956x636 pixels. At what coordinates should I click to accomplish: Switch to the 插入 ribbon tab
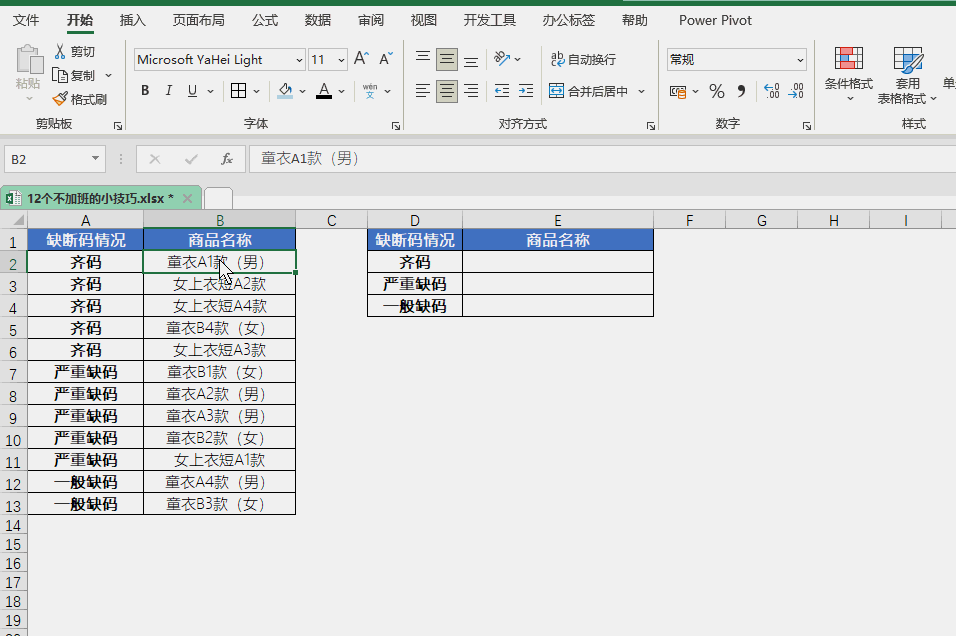coord(132,20)
